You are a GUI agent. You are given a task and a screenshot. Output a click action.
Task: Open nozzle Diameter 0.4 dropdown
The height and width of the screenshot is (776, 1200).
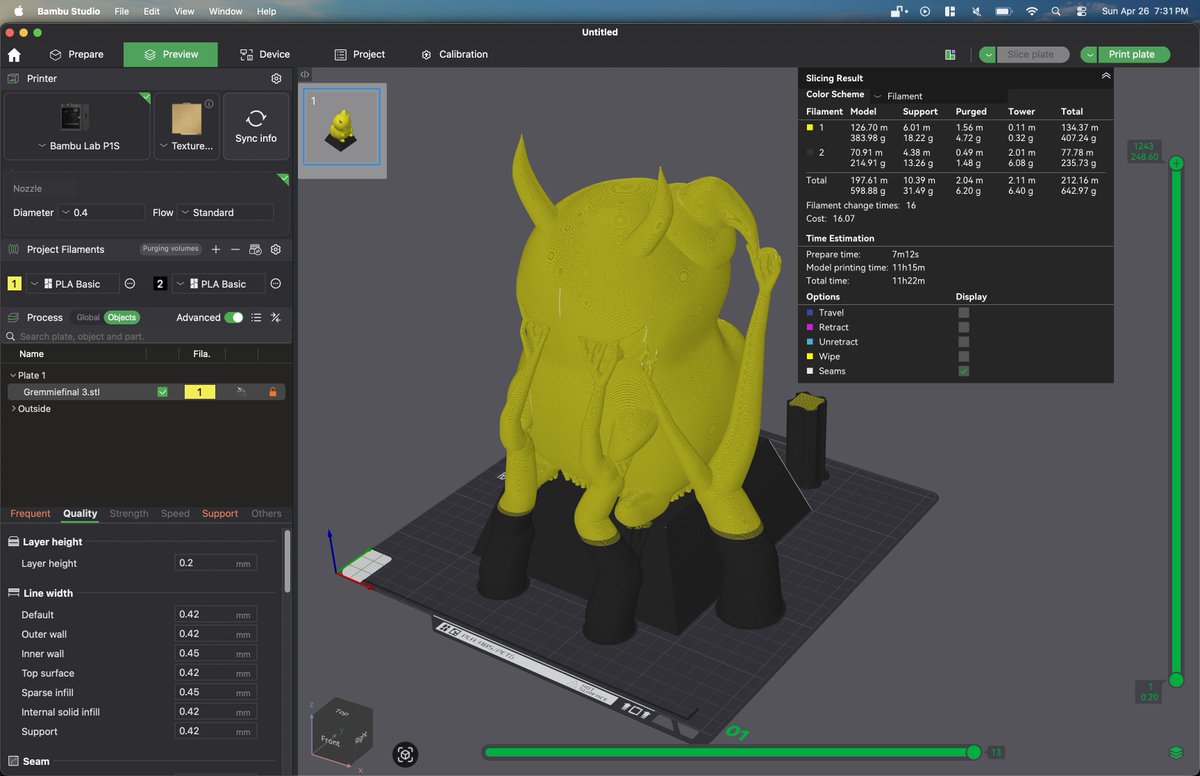point(101,213)
